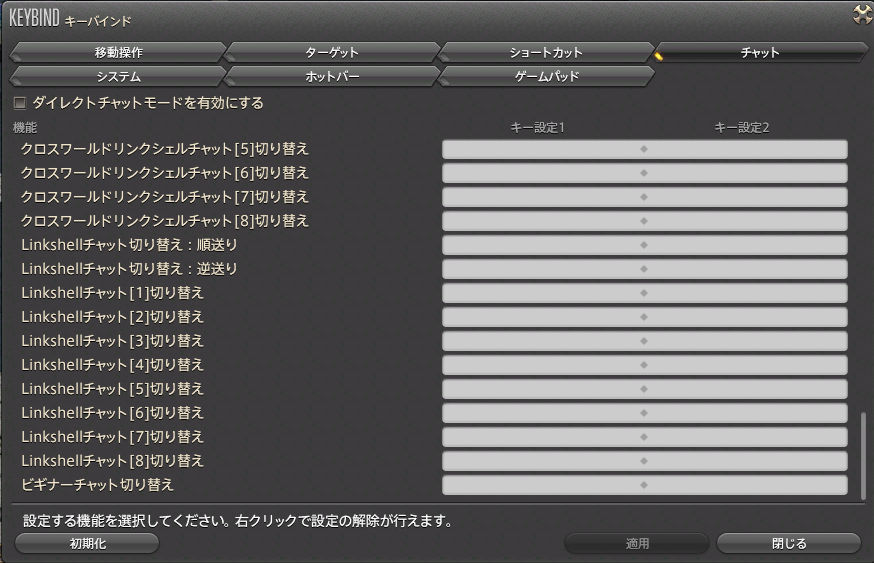
Task: Set キー設定1 for クロスワールドリンクシェルチャット[7]切り替え
Action: click(x=542, y=197)
